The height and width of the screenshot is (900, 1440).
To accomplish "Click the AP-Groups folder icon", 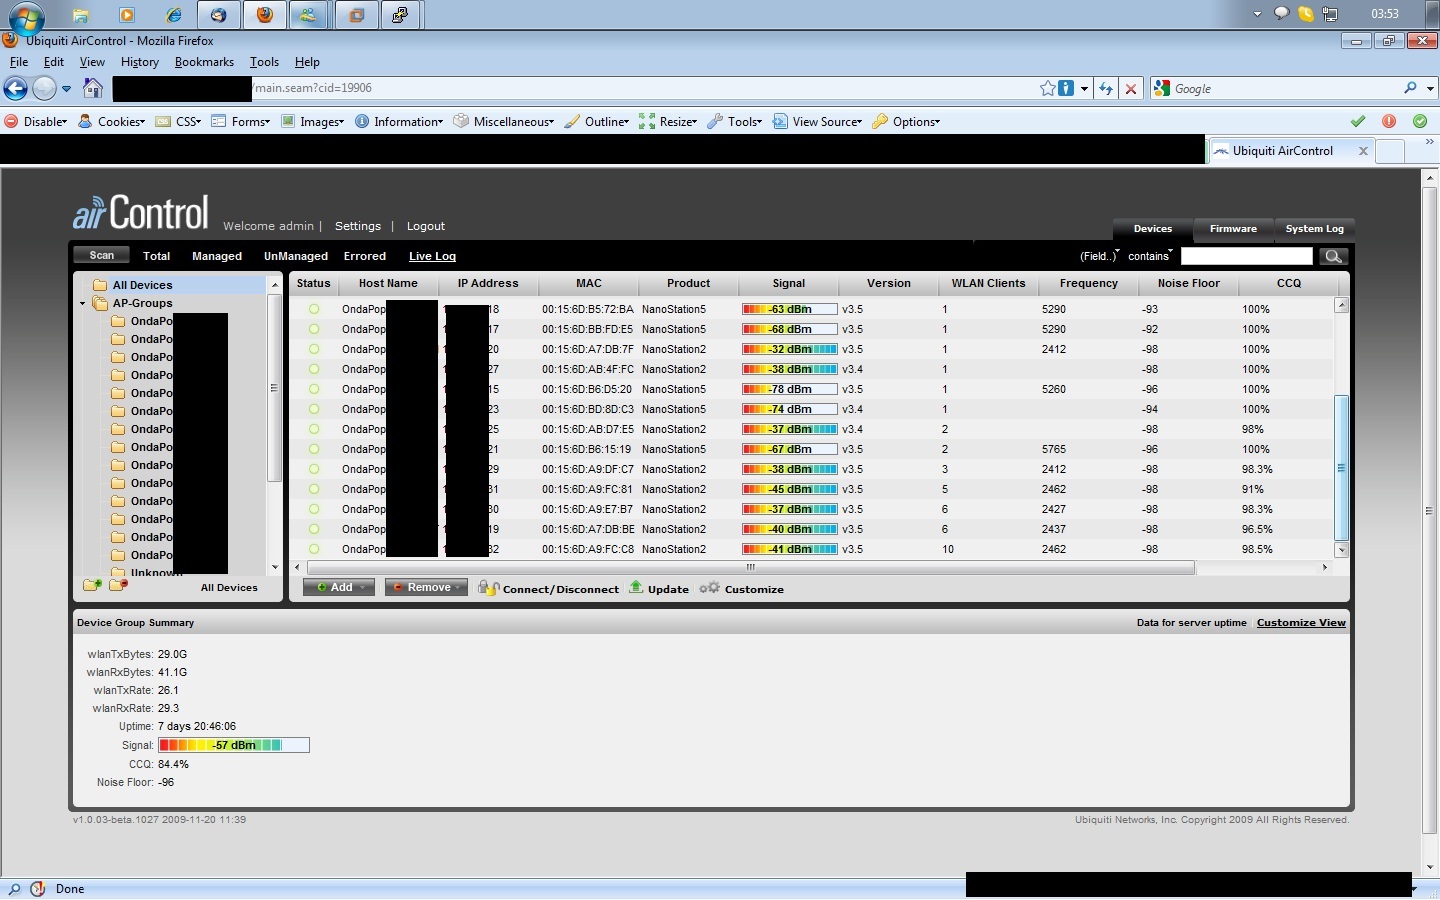I will 100,303.
